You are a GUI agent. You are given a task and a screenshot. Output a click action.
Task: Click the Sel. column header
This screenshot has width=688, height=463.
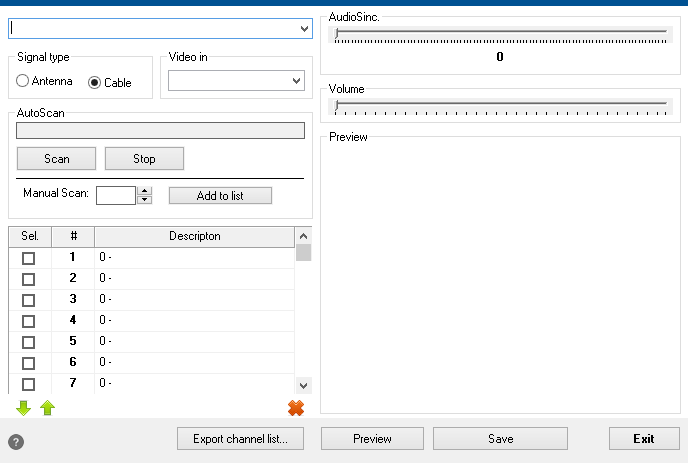click(x=29, y=236)
